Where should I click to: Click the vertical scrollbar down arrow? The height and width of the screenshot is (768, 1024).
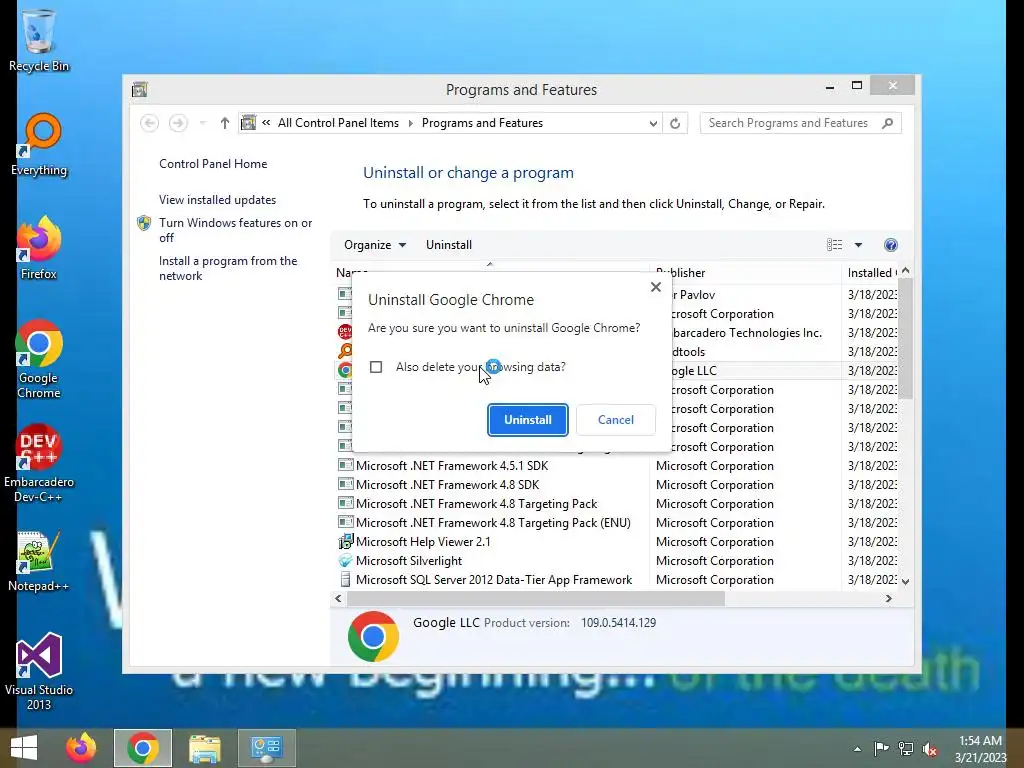[905, 581]
